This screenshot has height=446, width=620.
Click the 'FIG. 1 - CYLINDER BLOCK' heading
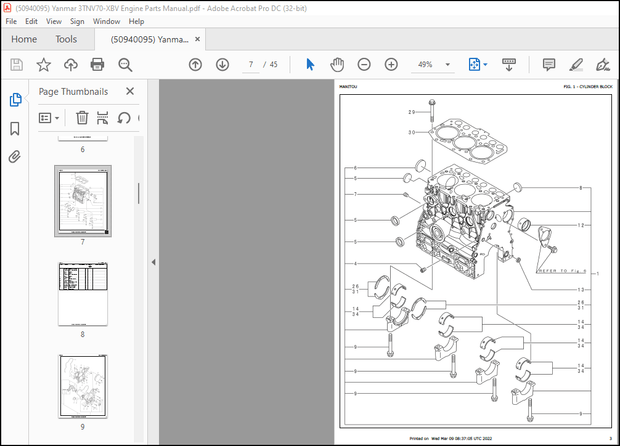(x=588, y=86)
